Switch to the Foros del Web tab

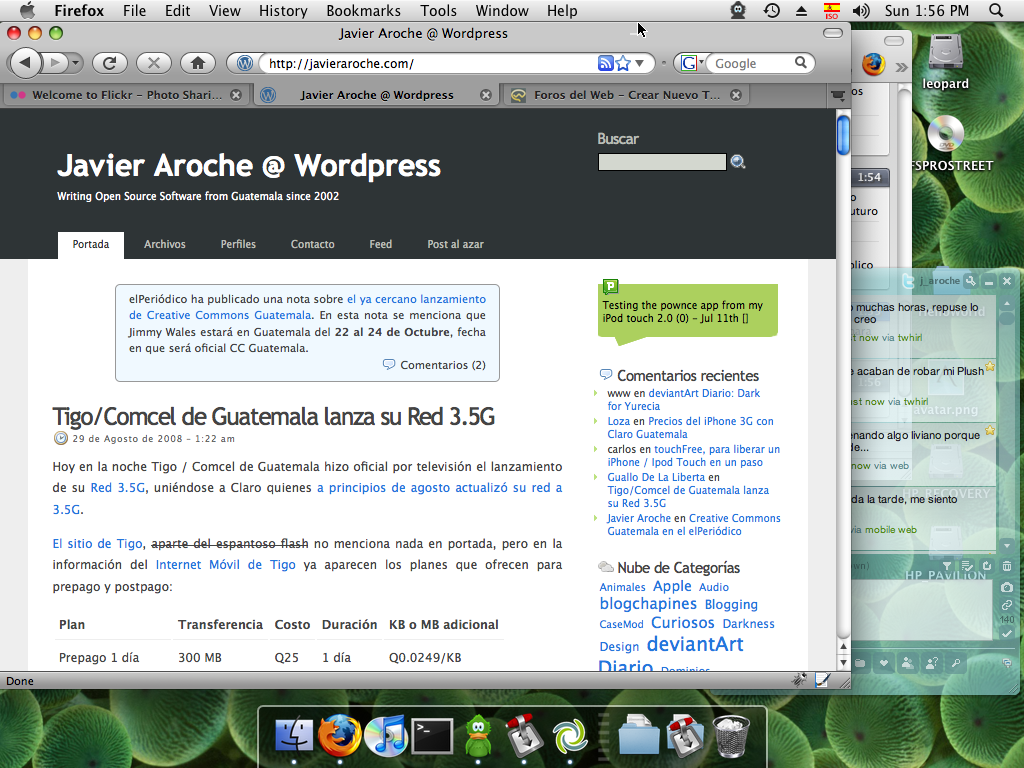coord(626,95)
